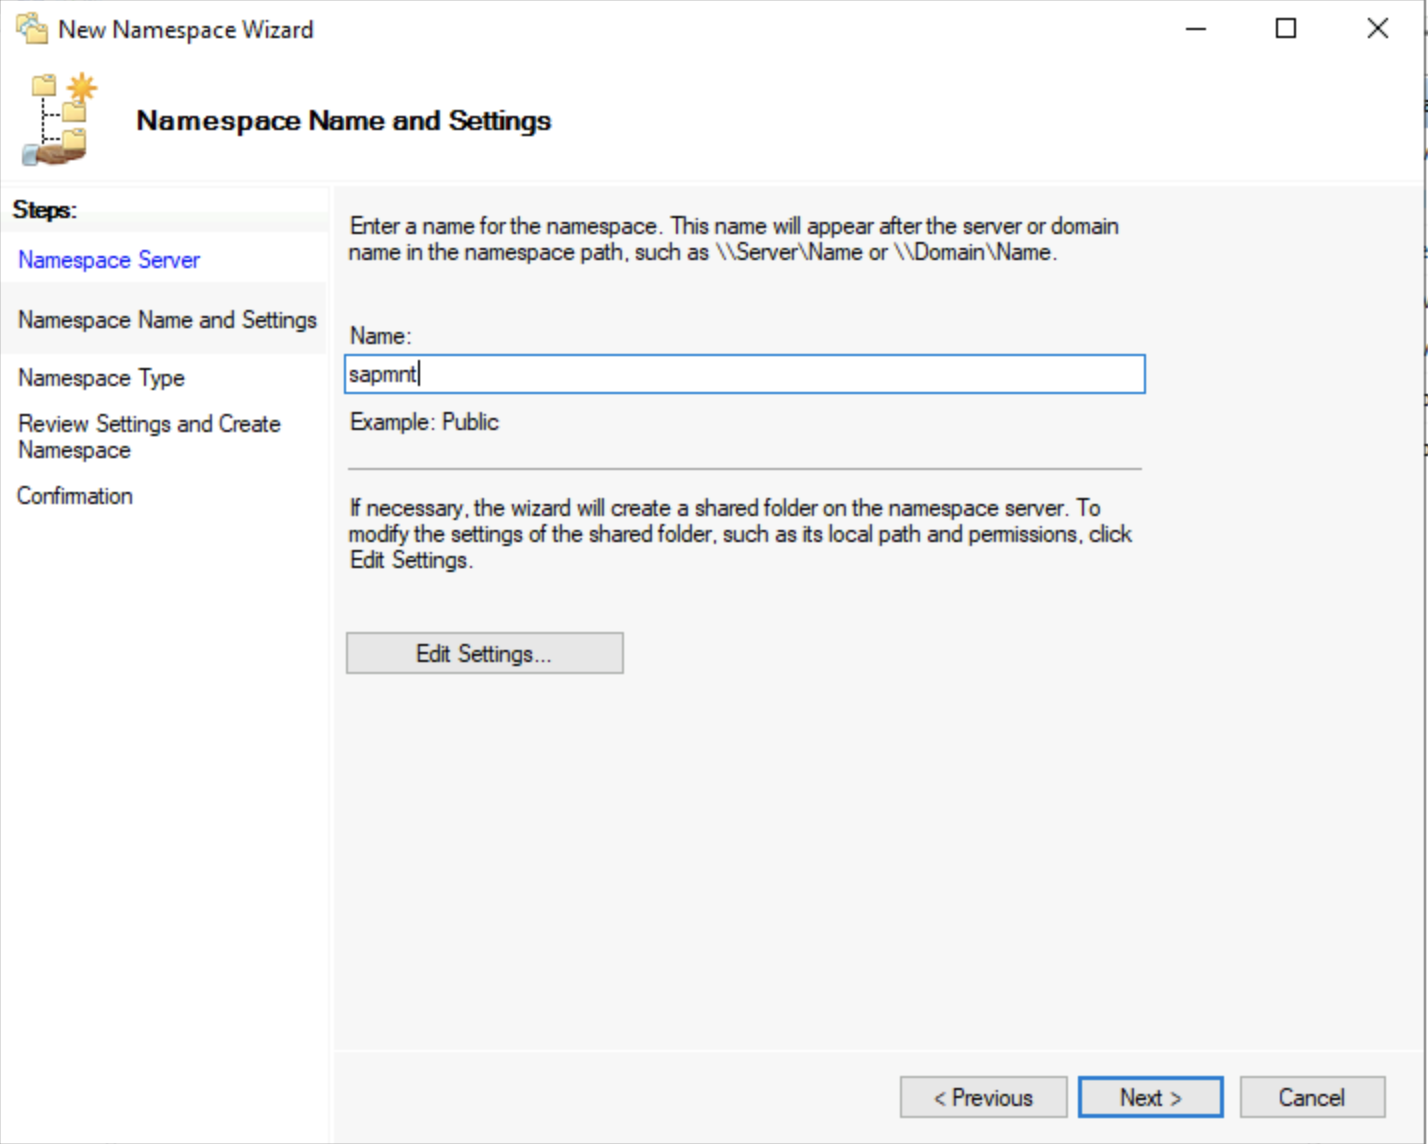The height and width of the screenshot is (1144, 1428).
Task: Click the 'Steps:' heading
Action: pyautogui.click(x=45, y=210)
